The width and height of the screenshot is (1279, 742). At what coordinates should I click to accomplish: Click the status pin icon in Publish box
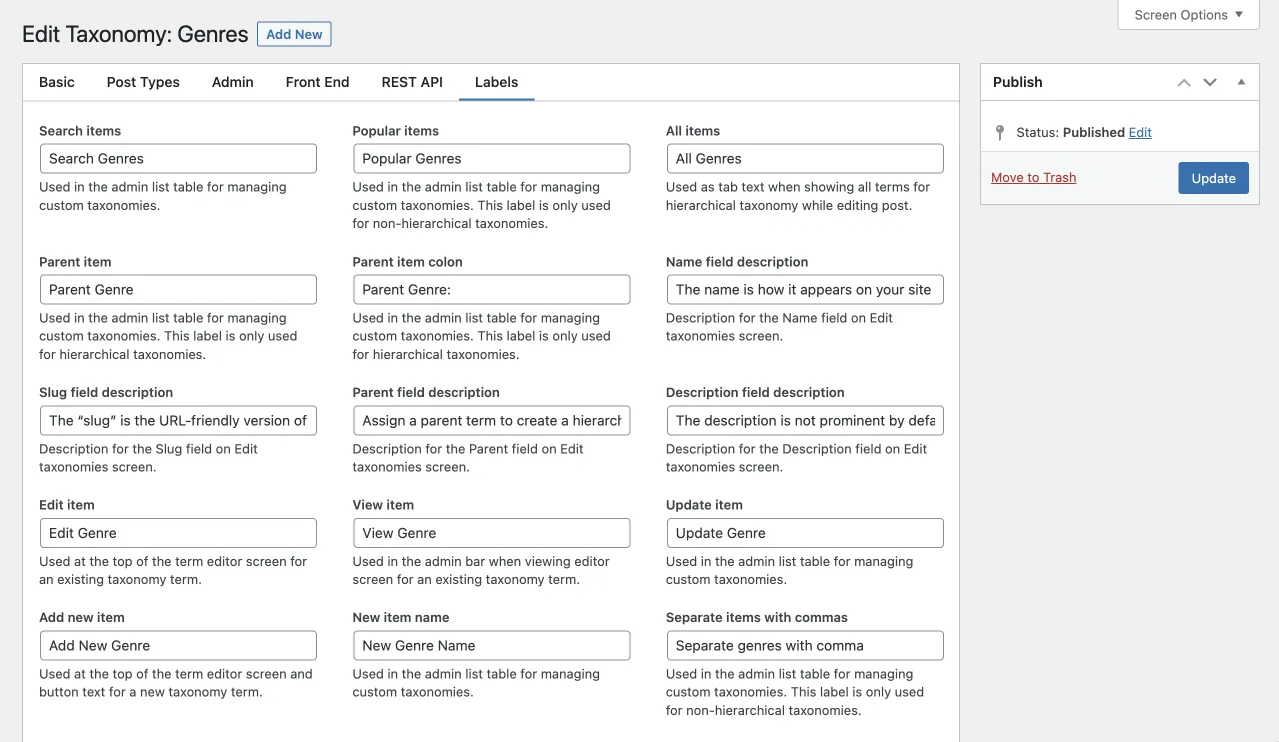[1000, 132]
